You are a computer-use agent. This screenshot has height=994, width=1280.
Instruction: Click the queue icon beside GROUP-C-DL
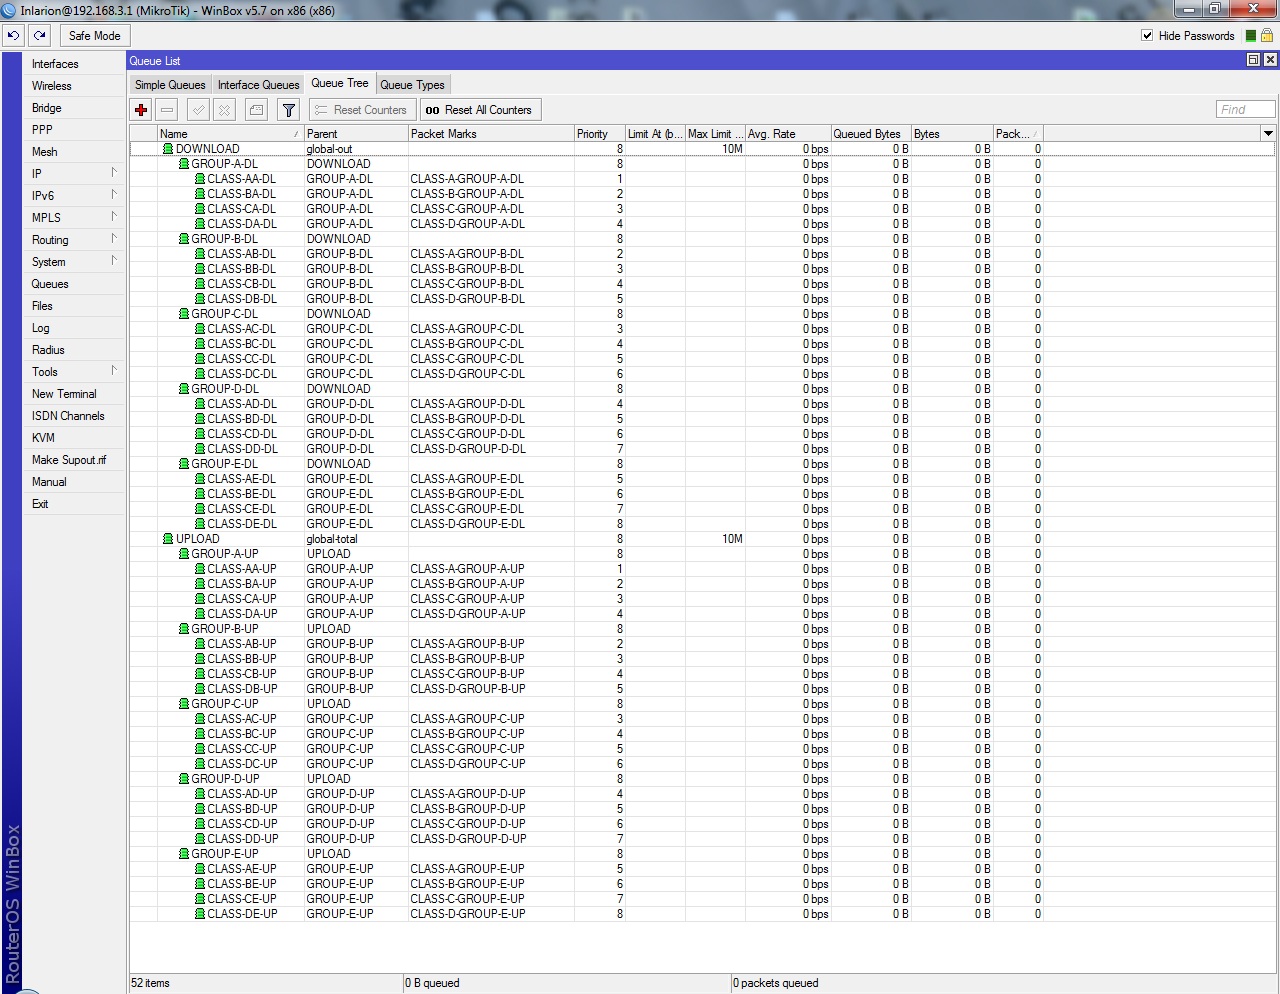(184, 314)
